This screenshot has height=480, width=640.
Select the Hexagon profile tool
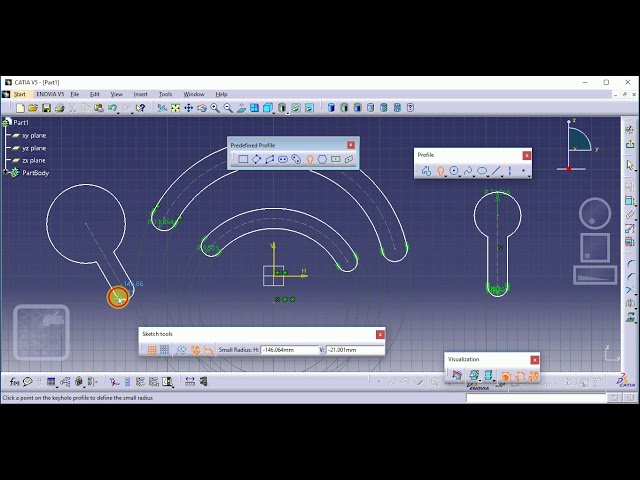click(x=322, y=159)
